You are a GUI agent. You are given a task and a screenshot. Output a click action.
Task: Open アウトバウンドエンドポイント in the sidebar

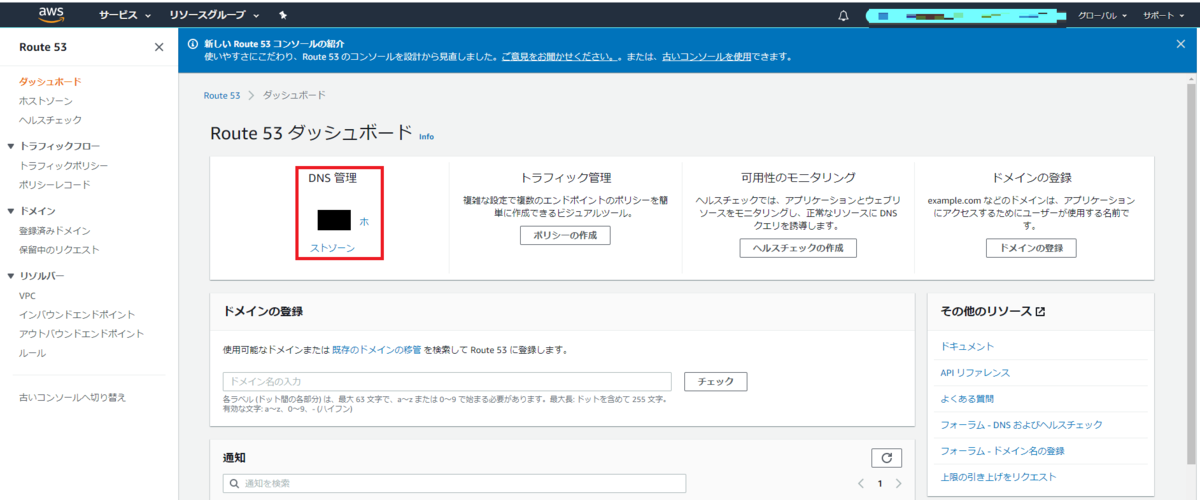coord(82,334)
